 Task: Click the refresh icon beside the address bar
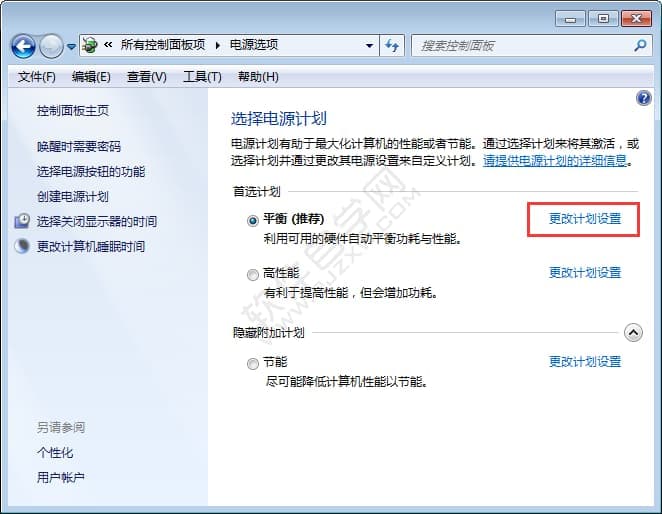pyautogui.click(x=391, y=46)
